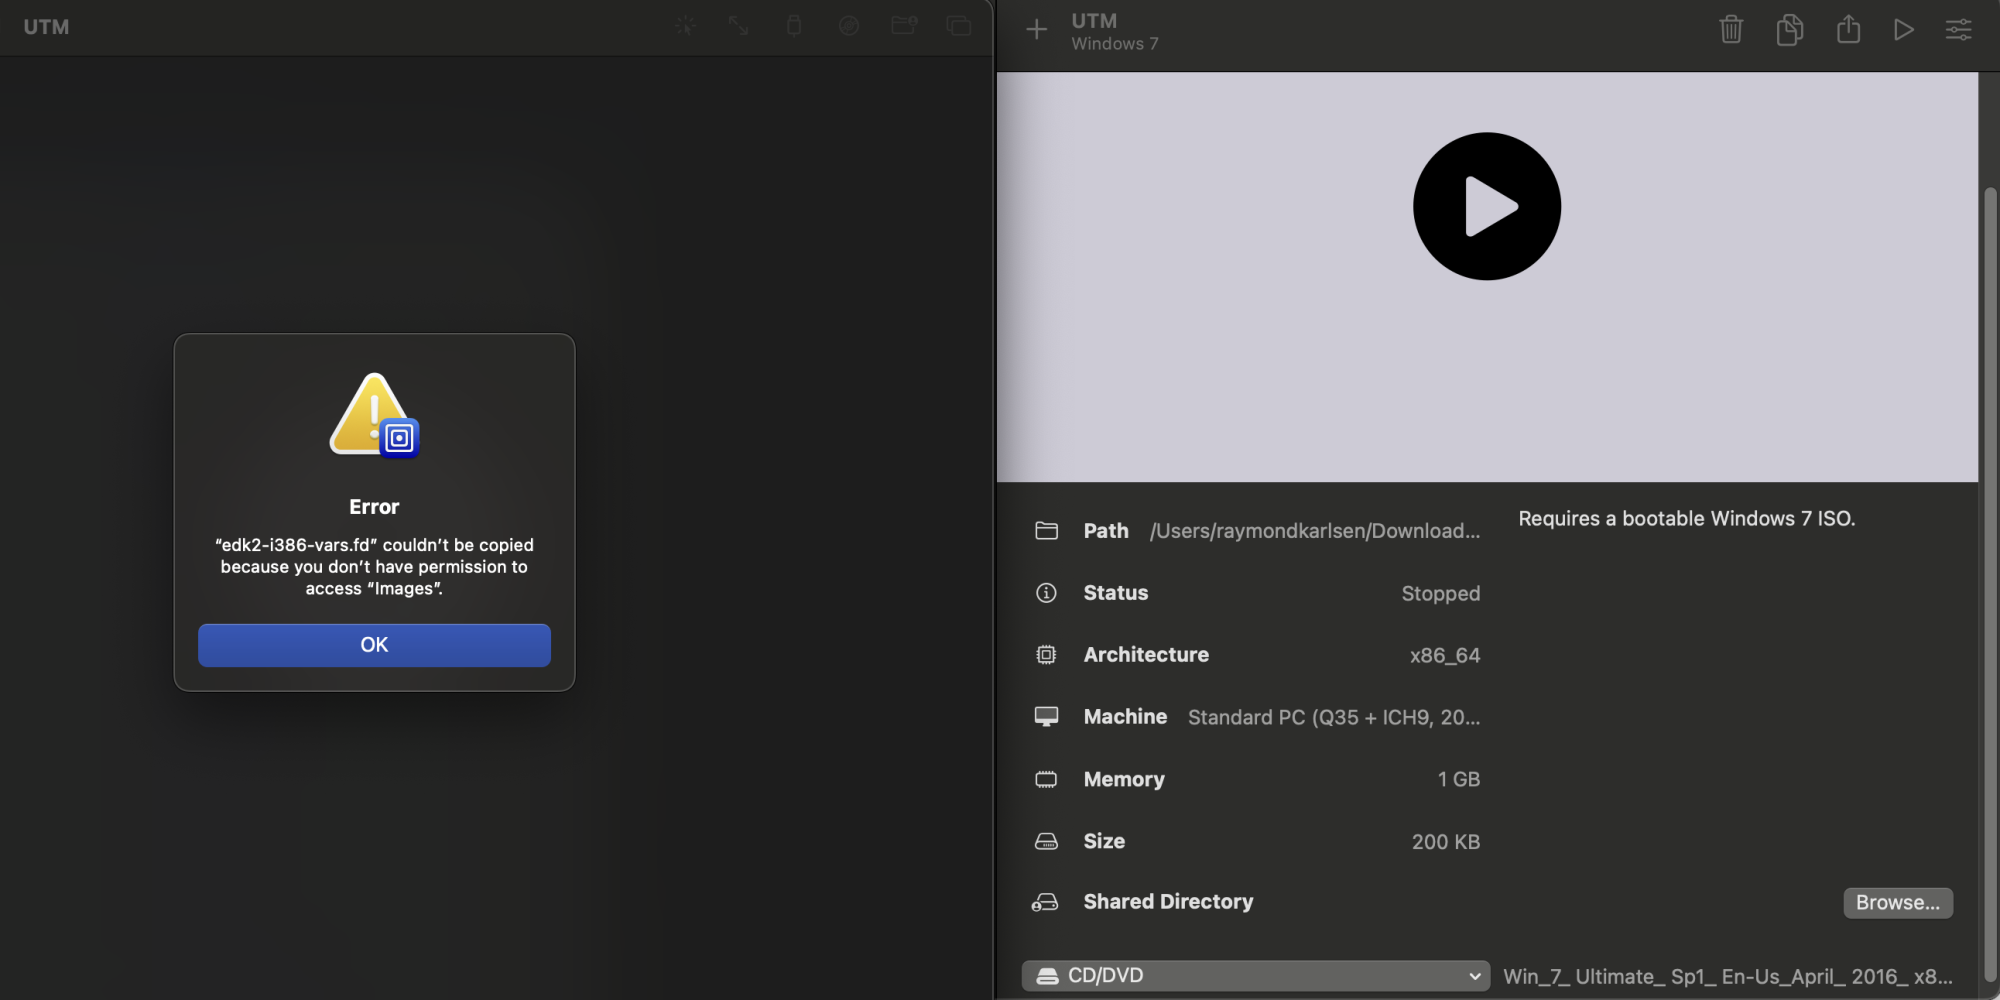Image resolution: width=2000 pixels, height=1000 pixels.
Task: Click the capture mouse cursor icon in VM toolbar
Action: (x=685, y=26)
